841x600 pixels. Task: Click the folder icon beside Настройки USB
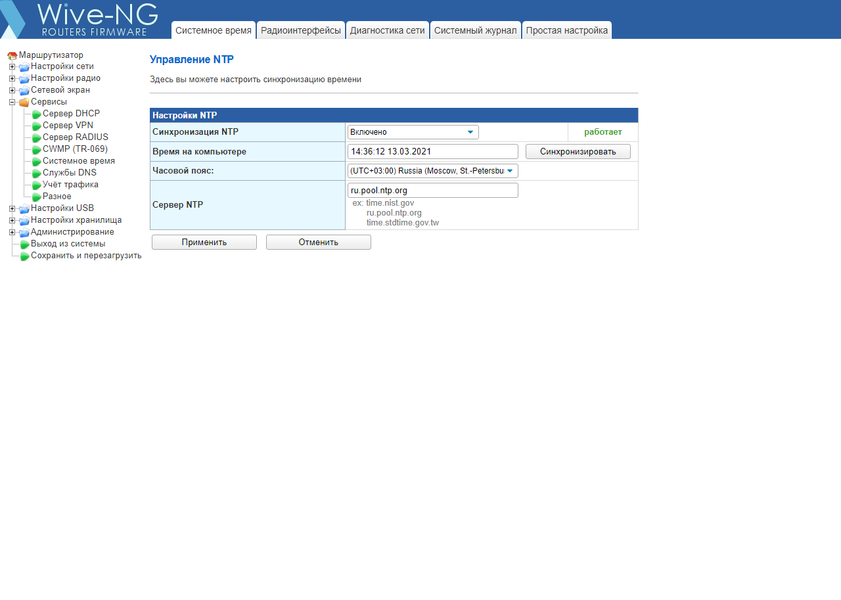tap(24, 209)
